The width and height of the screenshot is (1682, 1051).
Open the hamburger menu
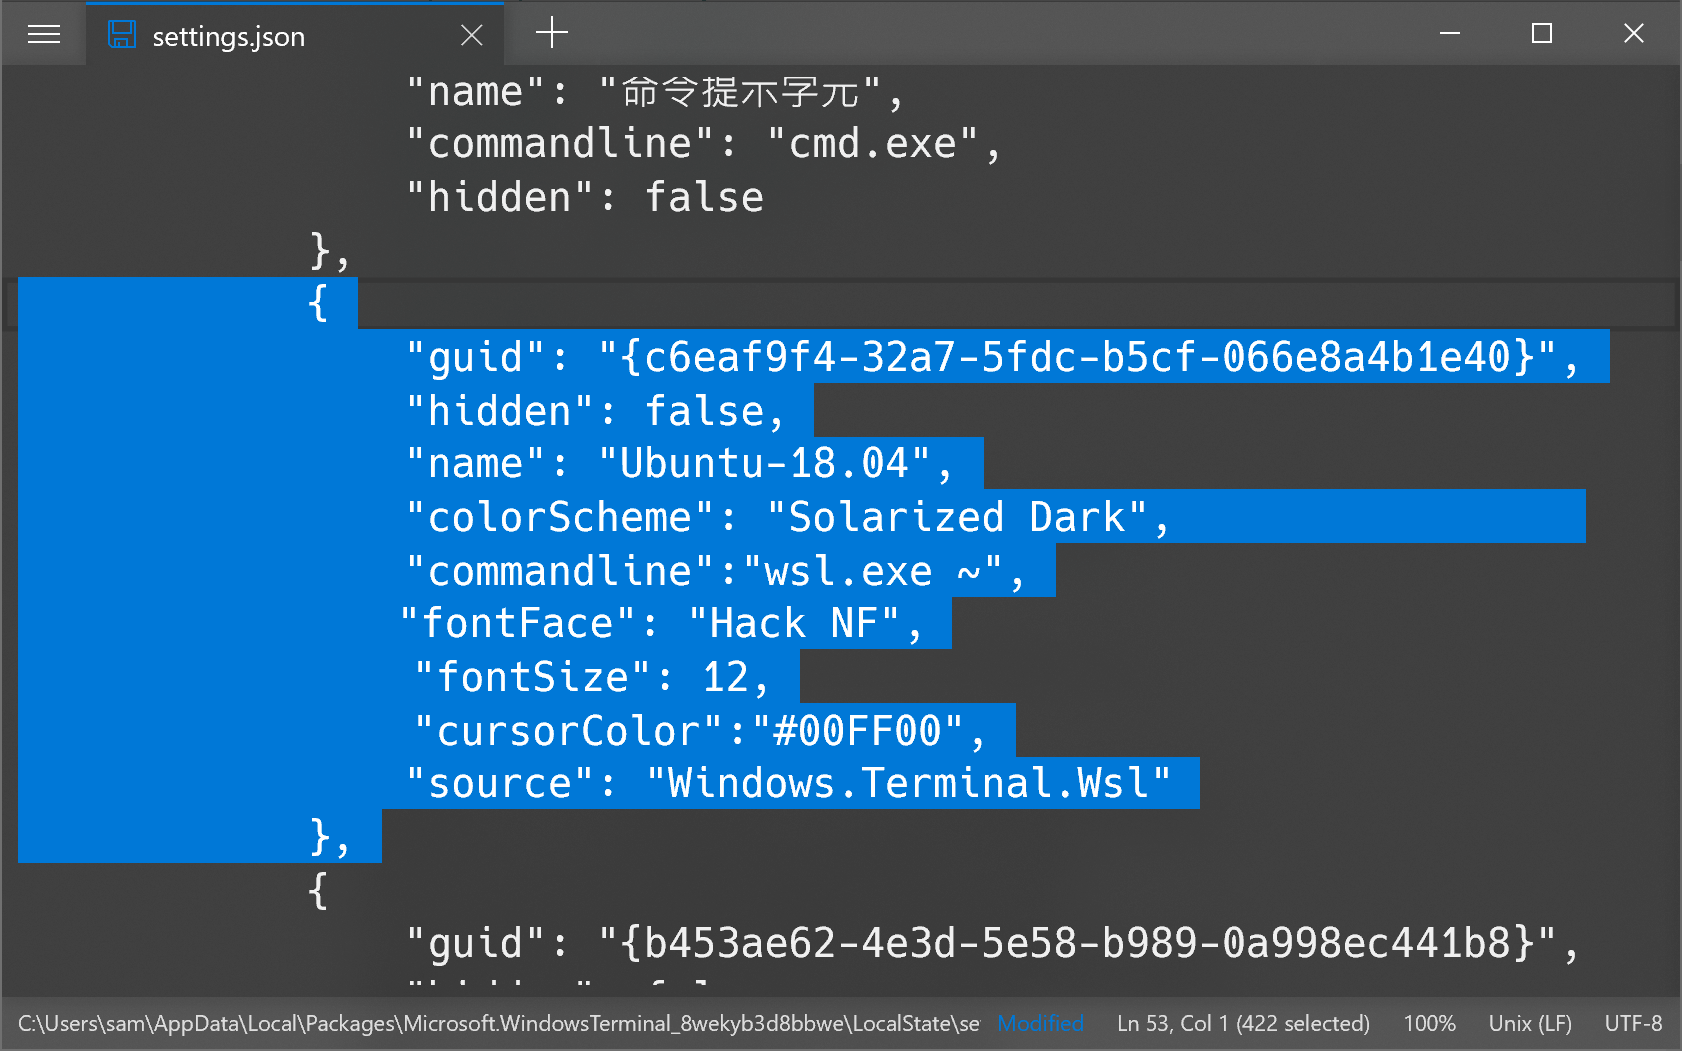(43, 33)
